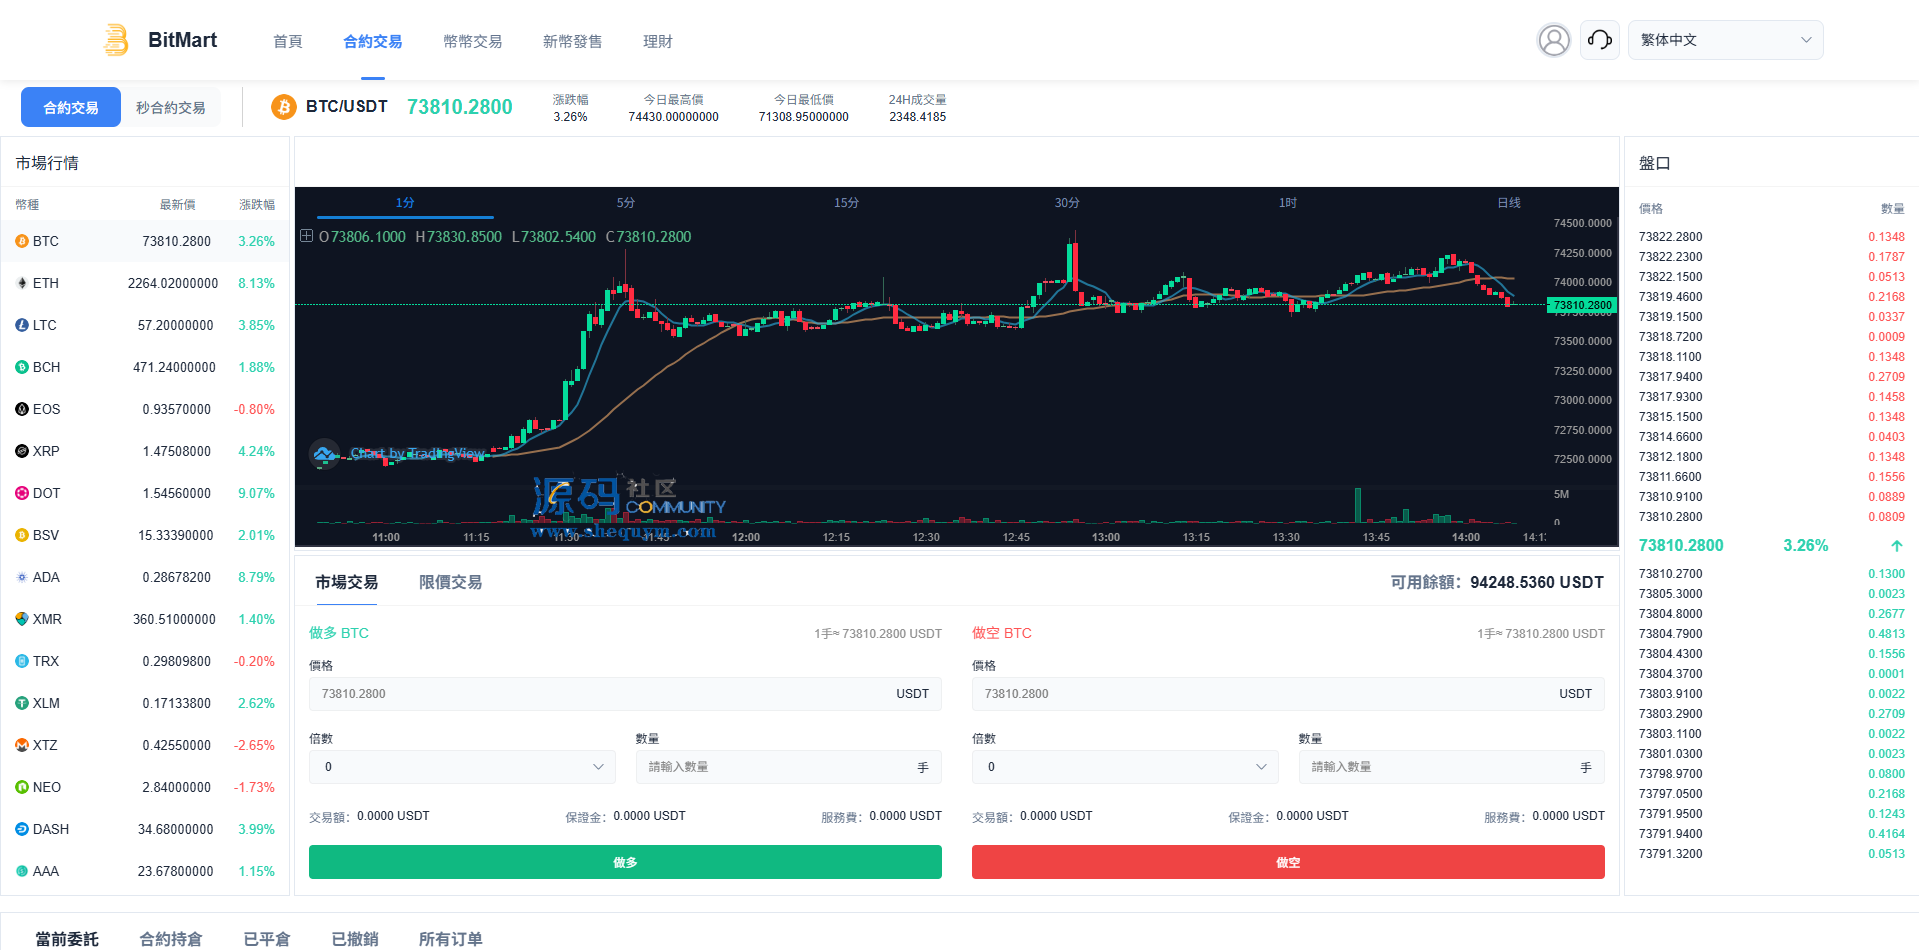Click the orange Bitcoin icon beside BTC/USDT
Viewport: 1919px width, 950px height.
(284, 107)
